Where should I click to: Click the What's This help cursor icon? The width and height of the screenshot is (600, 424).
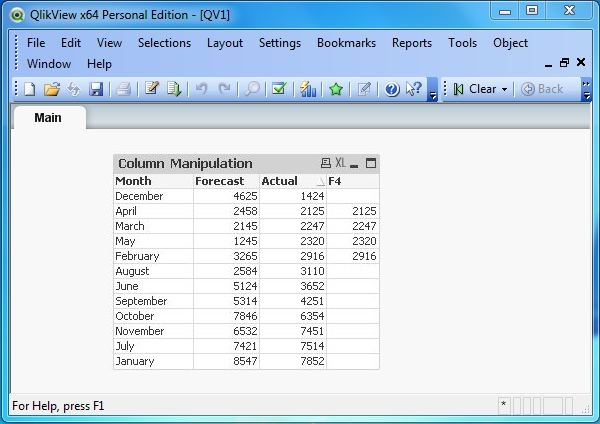pyautogui.click(x=414, y=89)
